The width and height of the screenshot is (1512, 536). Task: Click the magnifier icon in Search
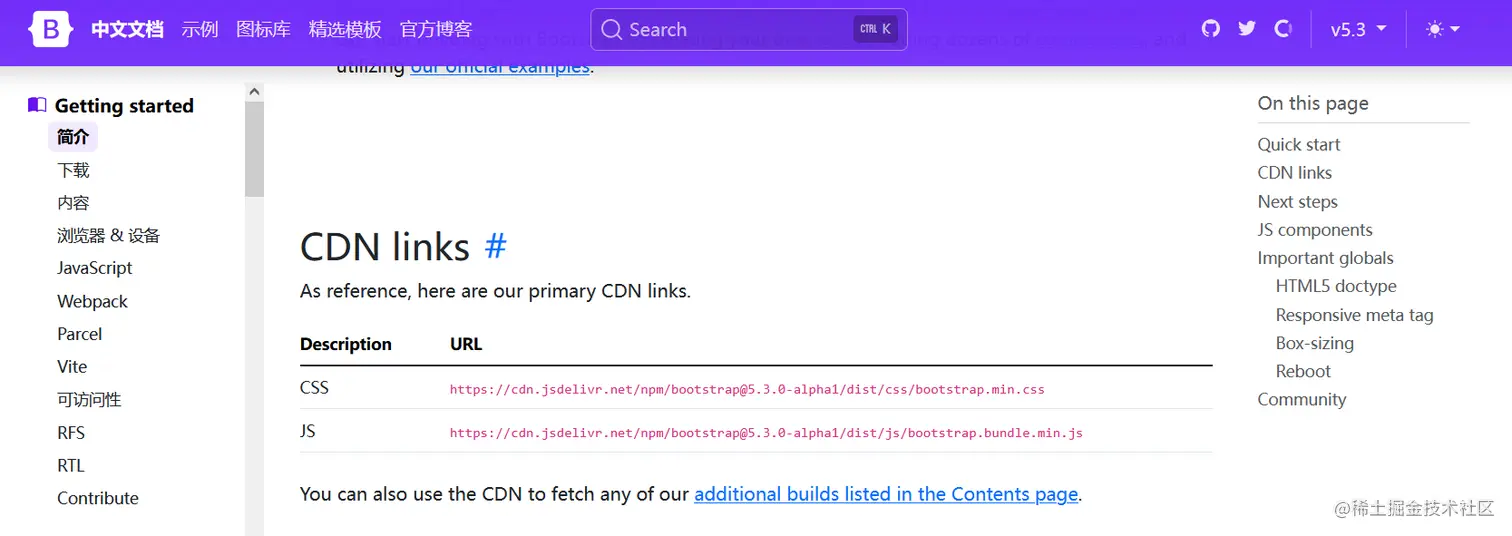click(x=611, y=30)
